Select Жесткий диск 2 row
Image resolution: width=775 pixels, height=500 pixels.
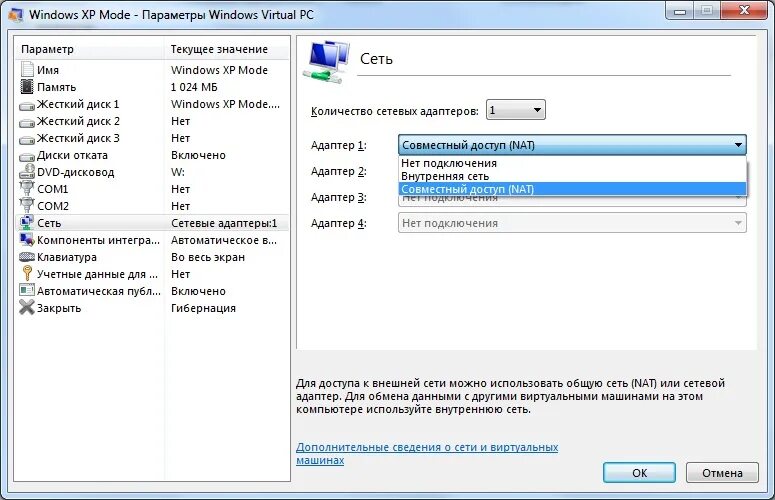(152, 121)
